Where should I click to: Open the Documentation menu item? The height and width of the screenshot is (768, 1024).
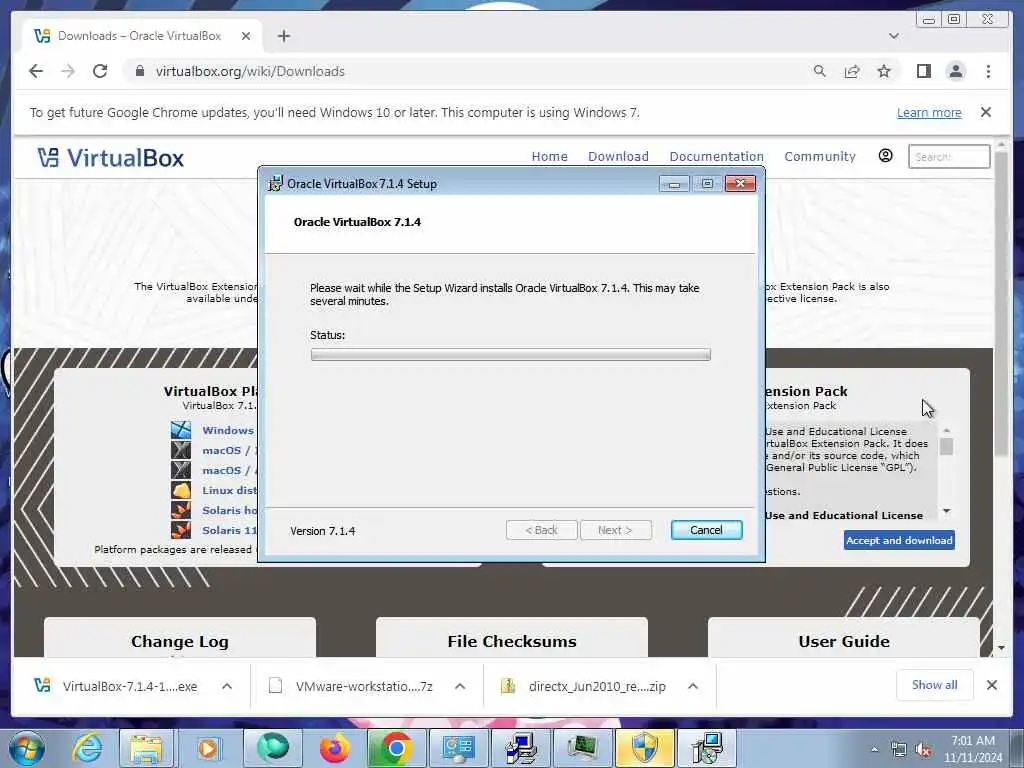[x=716, y=157]
